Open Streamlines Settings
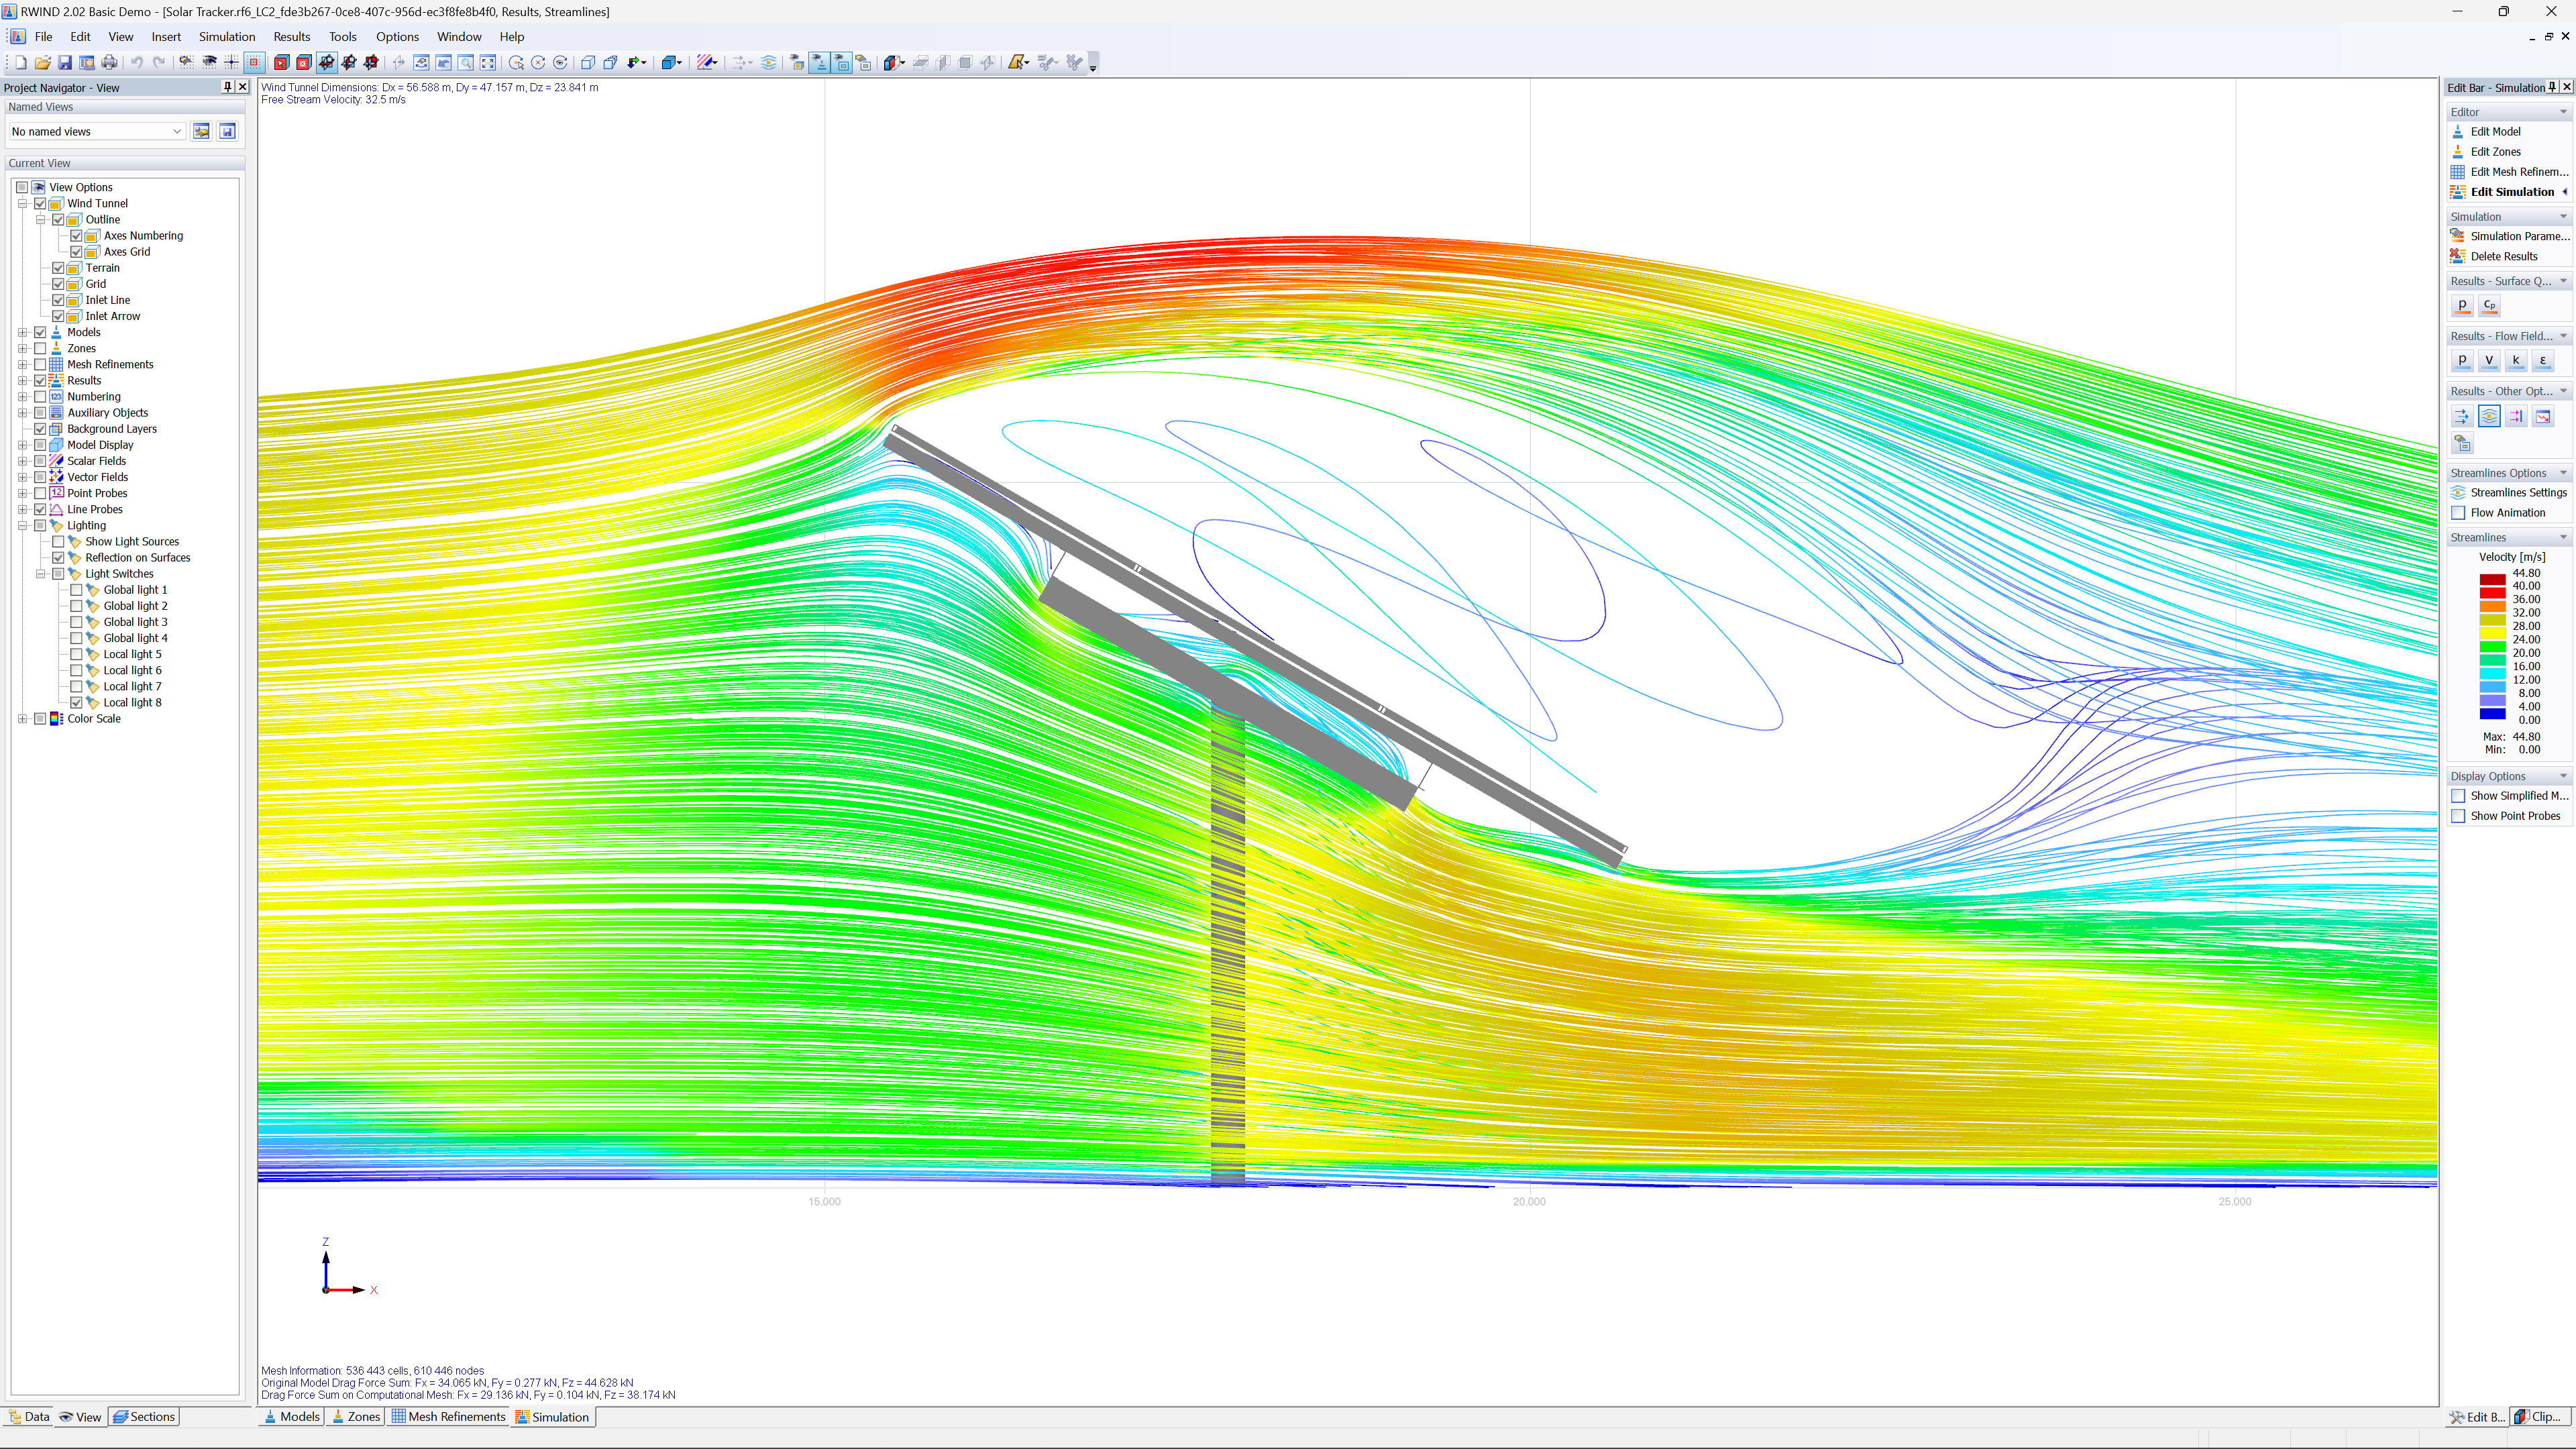The height and width of the screenshot is (1449, 2576). (2515, 492)
